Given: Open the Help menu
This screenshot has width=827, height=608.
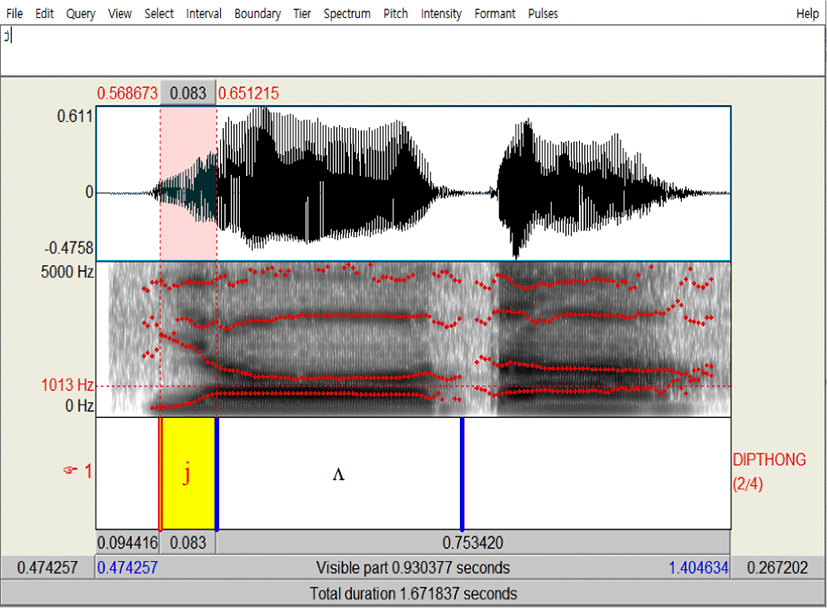Looking at the screenshot, I should [807, 13].
